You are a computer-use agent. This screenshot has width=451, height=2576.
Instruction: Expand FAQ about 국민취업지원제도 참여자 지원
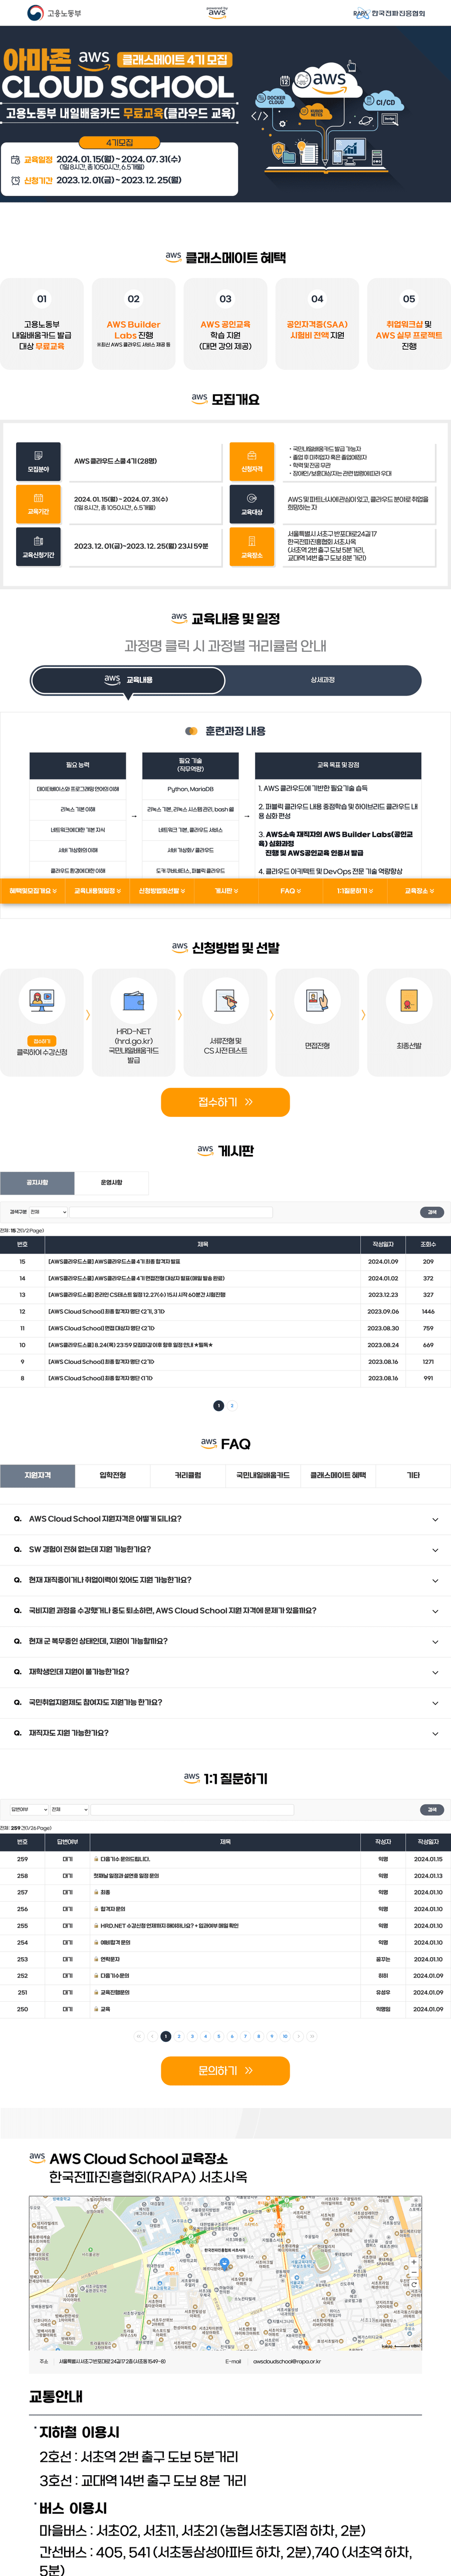[x=225, y=1702]
